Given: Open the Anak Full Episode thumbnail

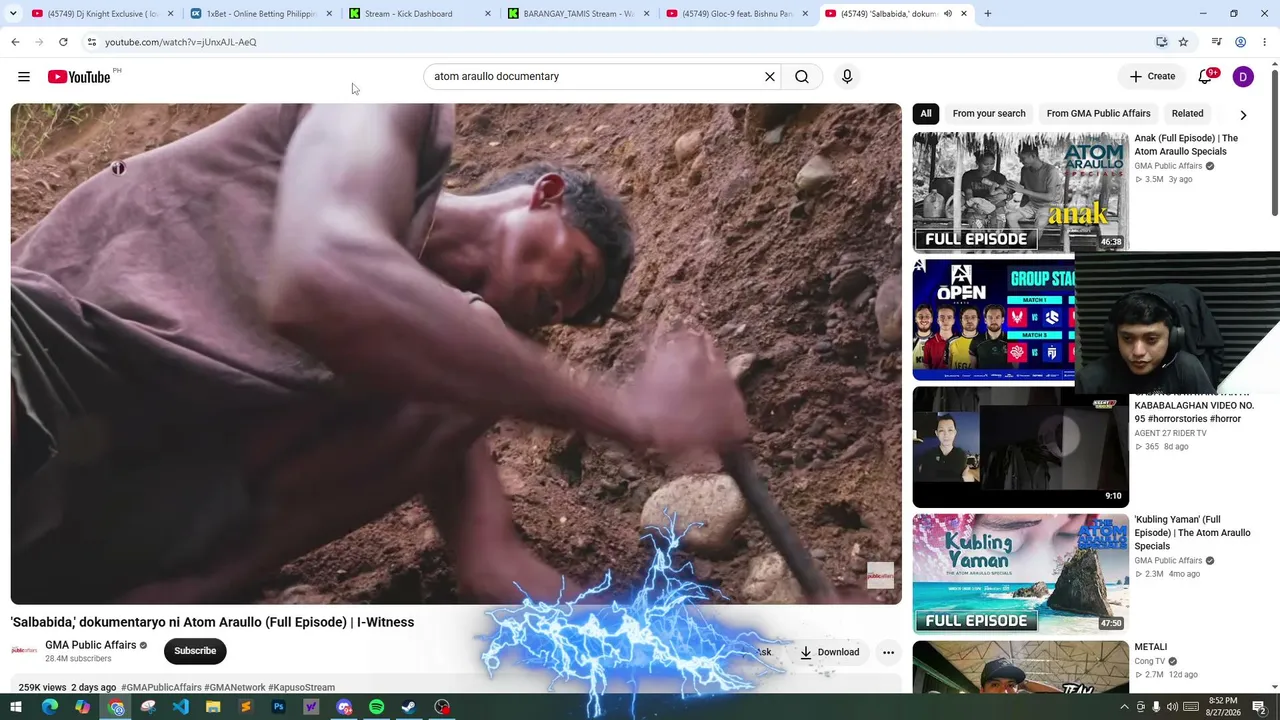Looking at the screenshot, I should (1020, 192).
